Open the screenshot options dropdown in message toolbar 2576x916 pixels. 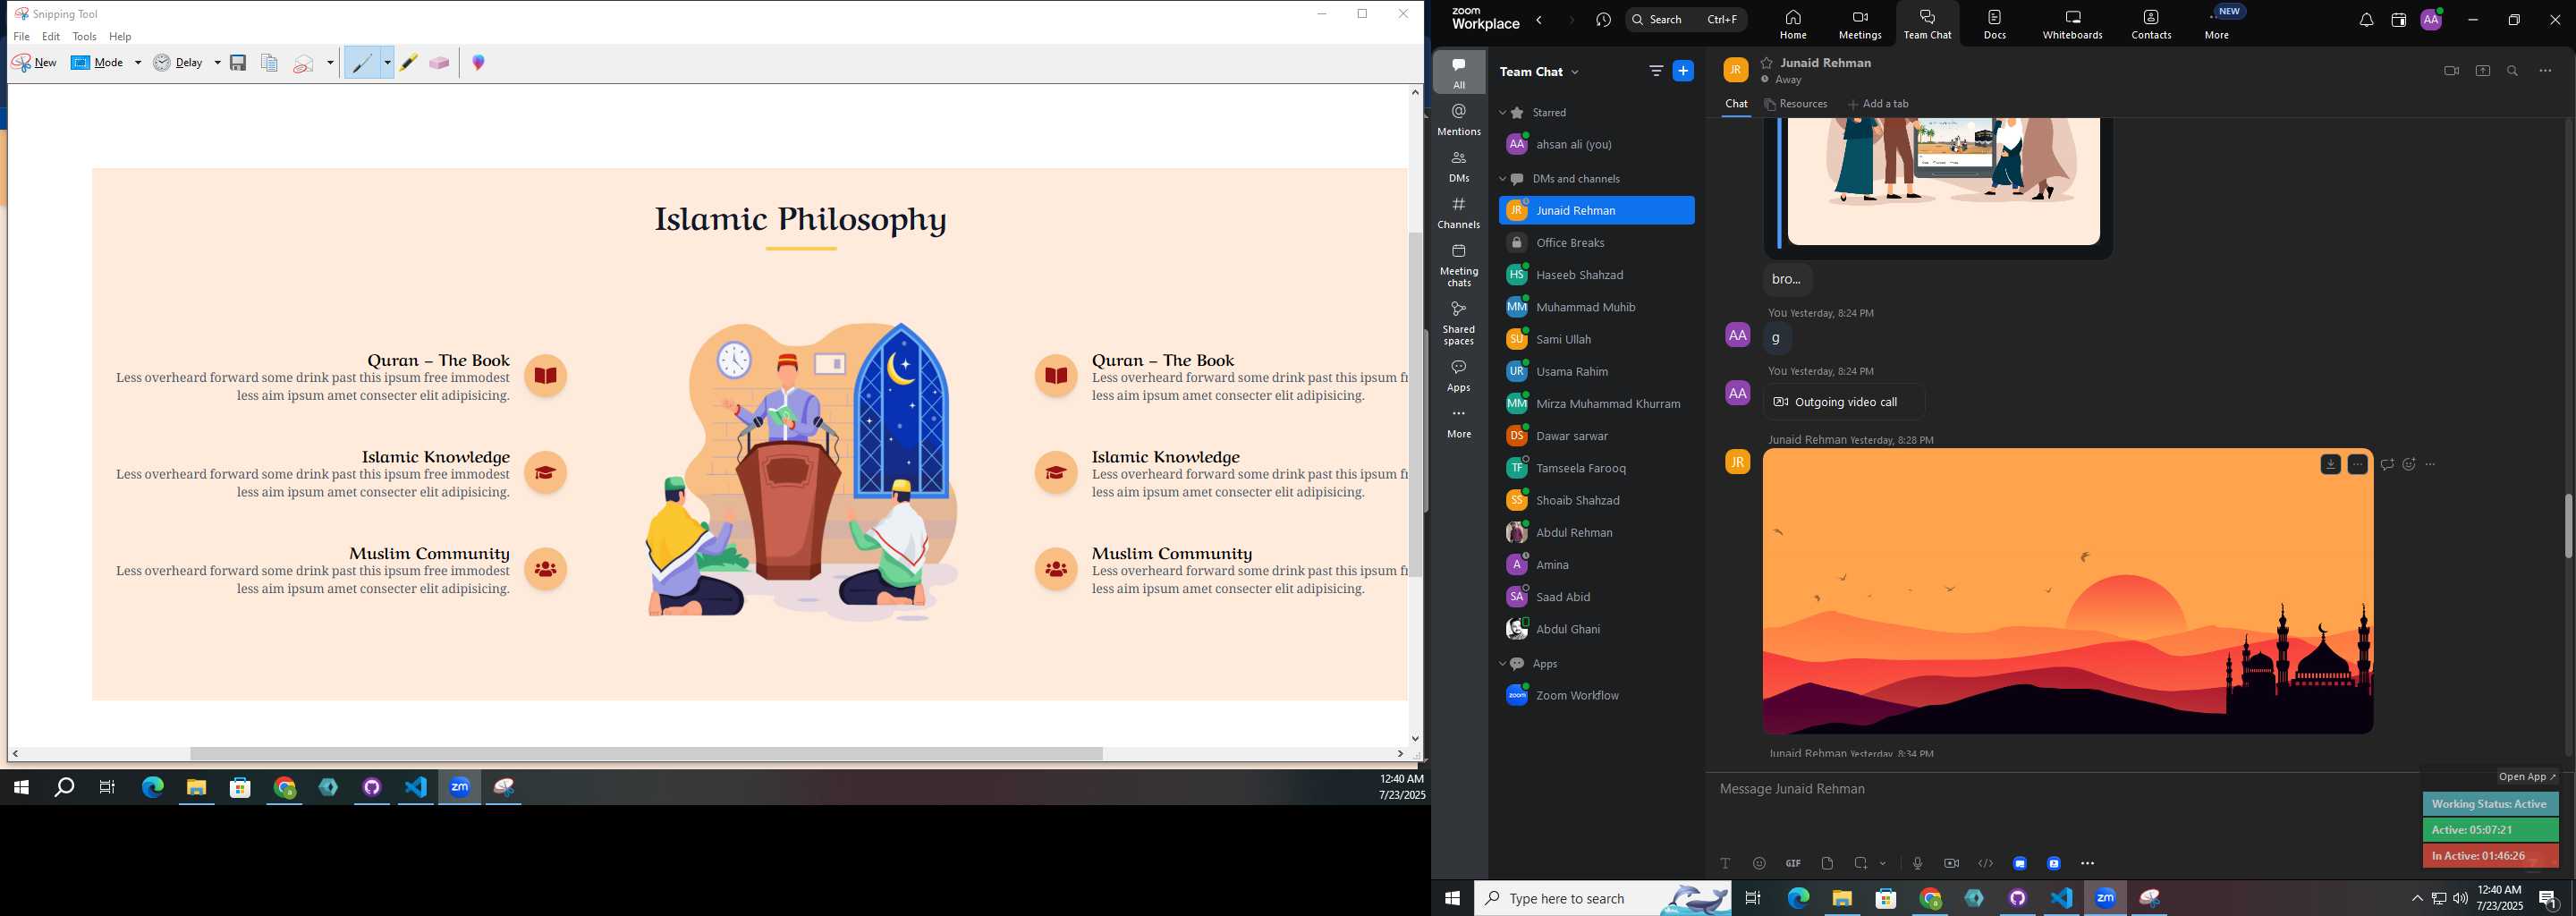click(x=1883, y=864)
